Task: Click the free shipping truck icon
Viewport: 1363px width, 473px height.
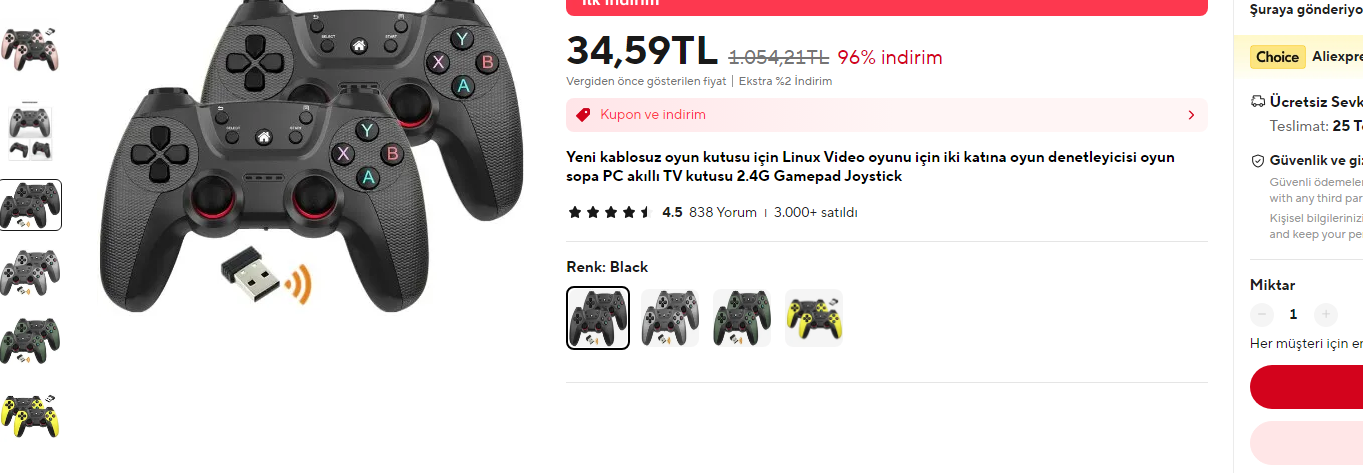Action: tap(1258, 102)
